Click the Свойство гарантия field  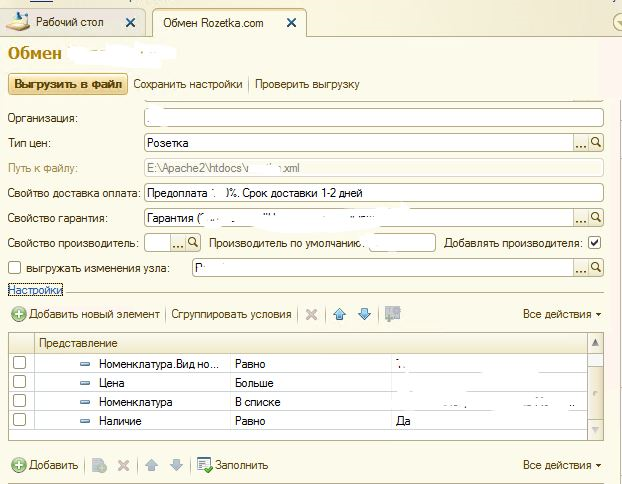coord(359,218)
